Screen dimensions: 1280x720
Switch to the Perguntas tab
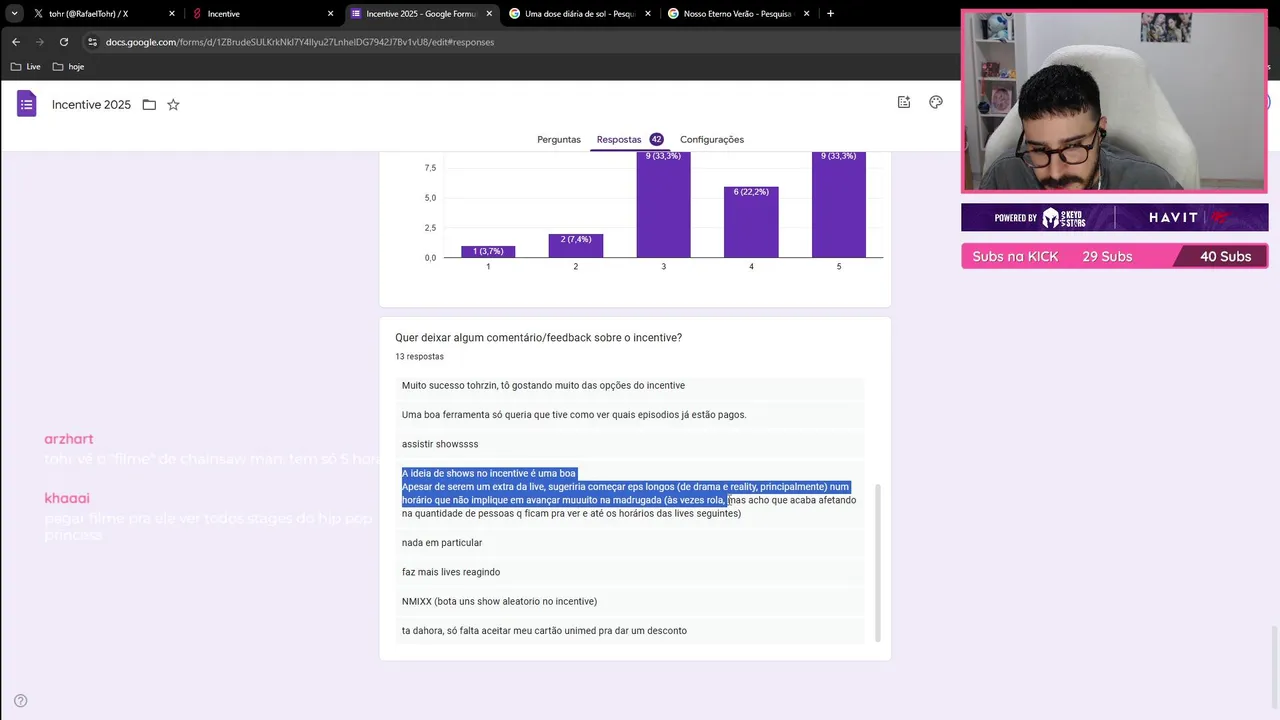[559, 140]
